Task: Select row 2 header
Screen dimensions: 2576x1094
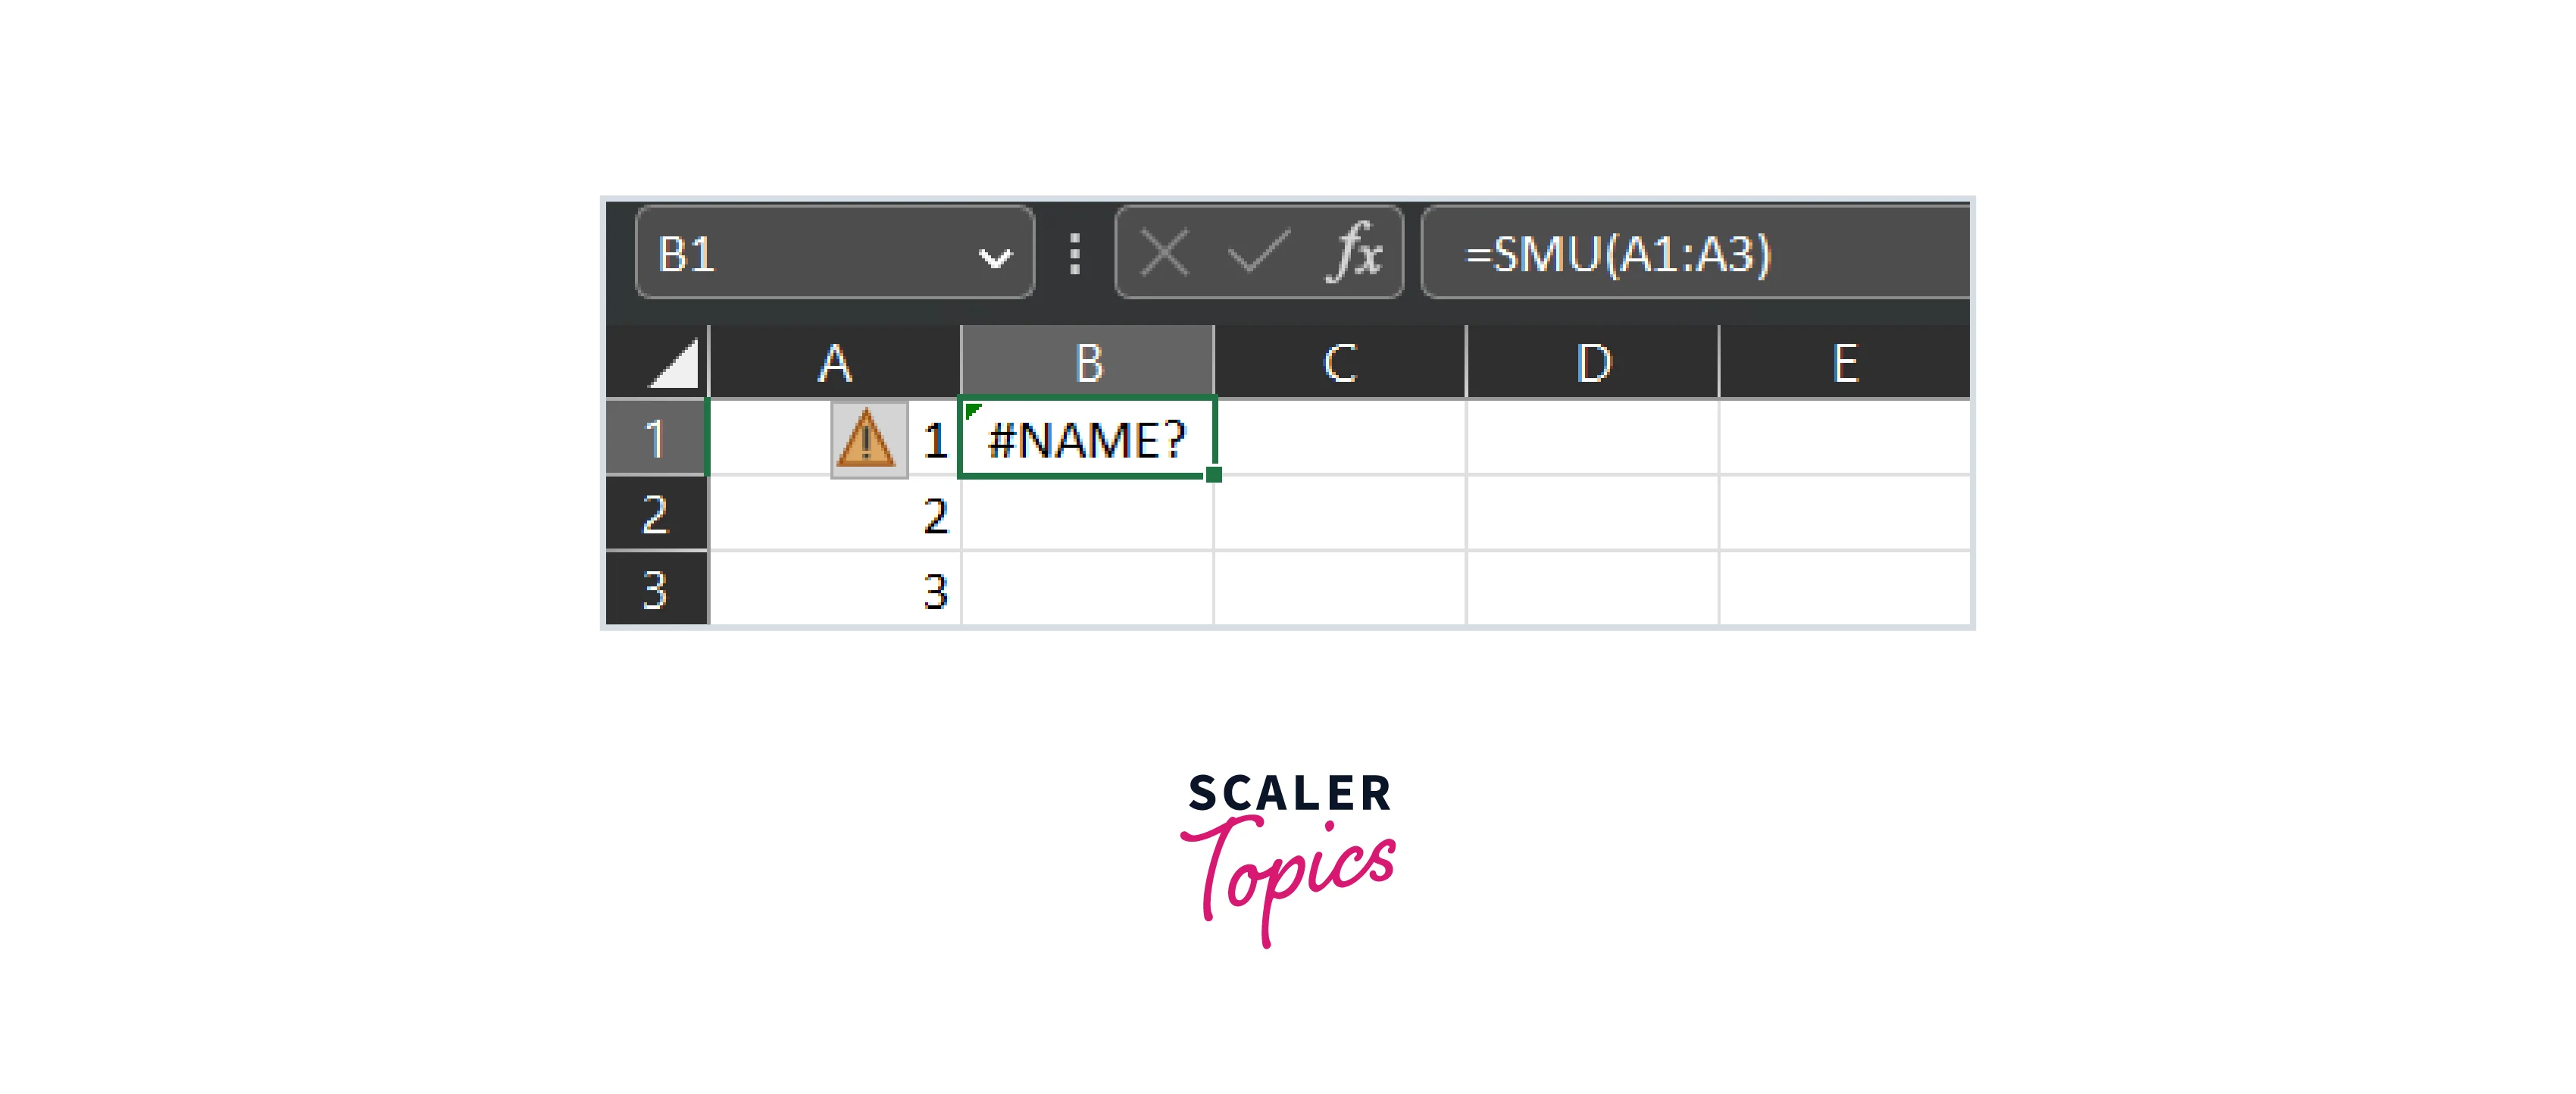Action: [656, 514]
